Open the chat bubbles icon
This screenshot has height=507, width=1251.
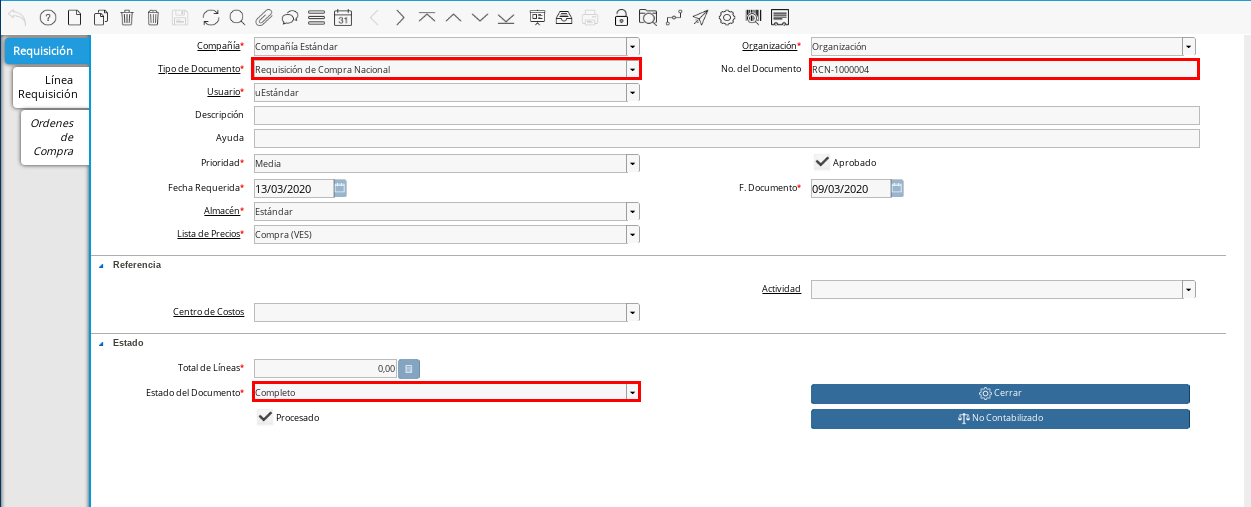click(290, 17)
